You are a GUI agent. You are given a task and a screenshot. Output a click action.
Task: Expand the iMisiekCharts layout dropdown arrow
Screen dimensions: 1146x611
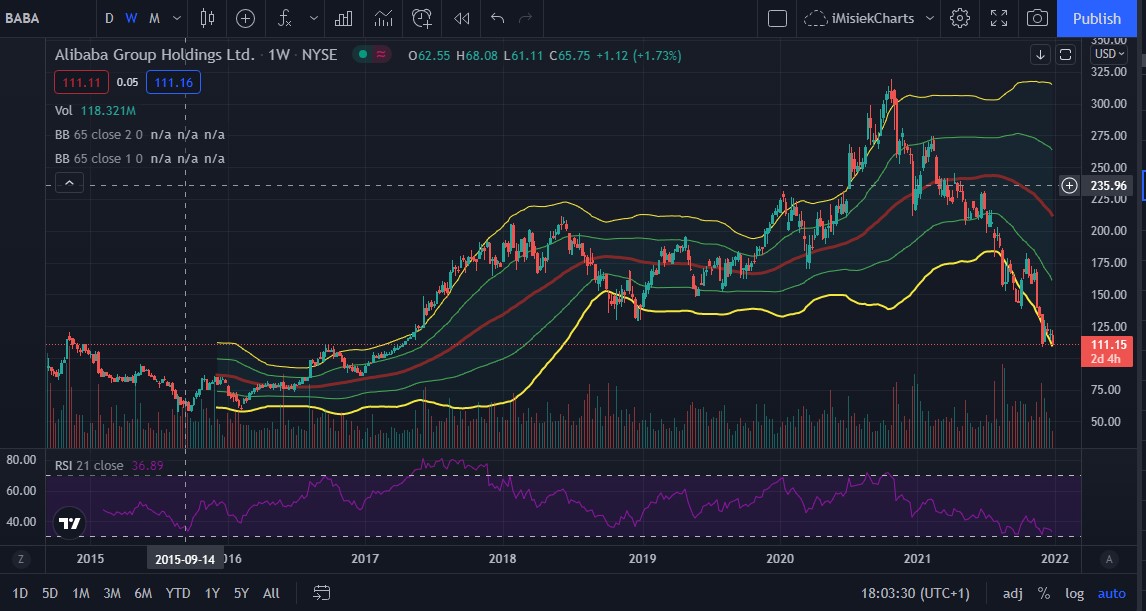tap(930, 18)
